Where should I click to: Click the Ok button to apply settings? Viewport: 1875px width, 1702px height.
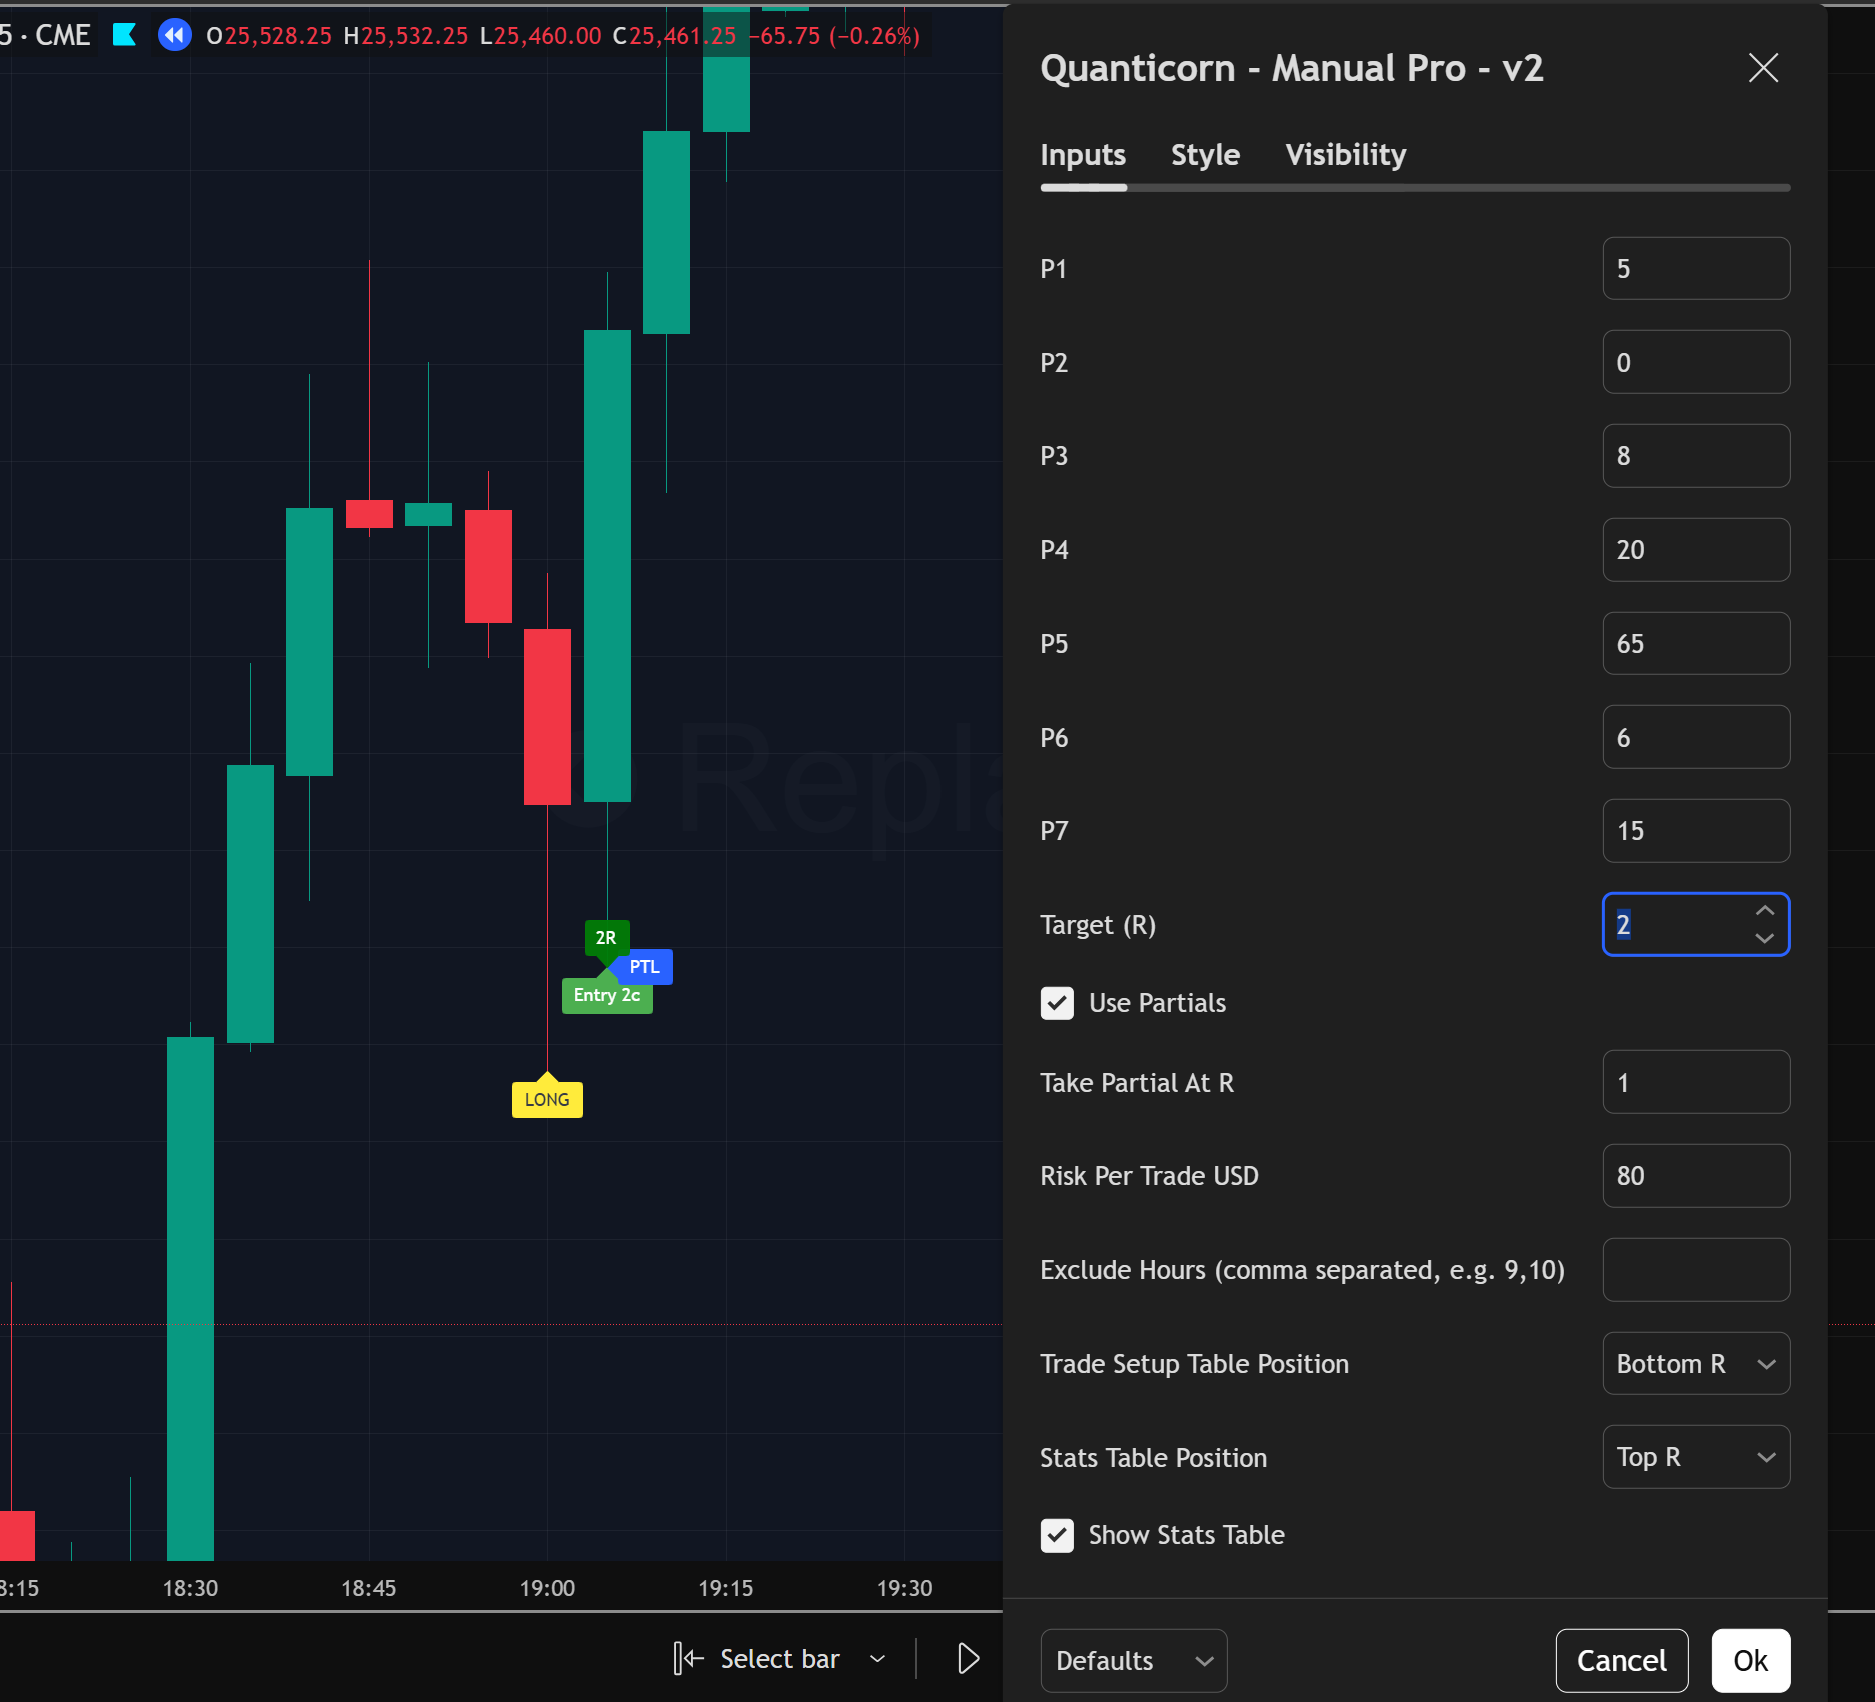click(1749, 1660)
